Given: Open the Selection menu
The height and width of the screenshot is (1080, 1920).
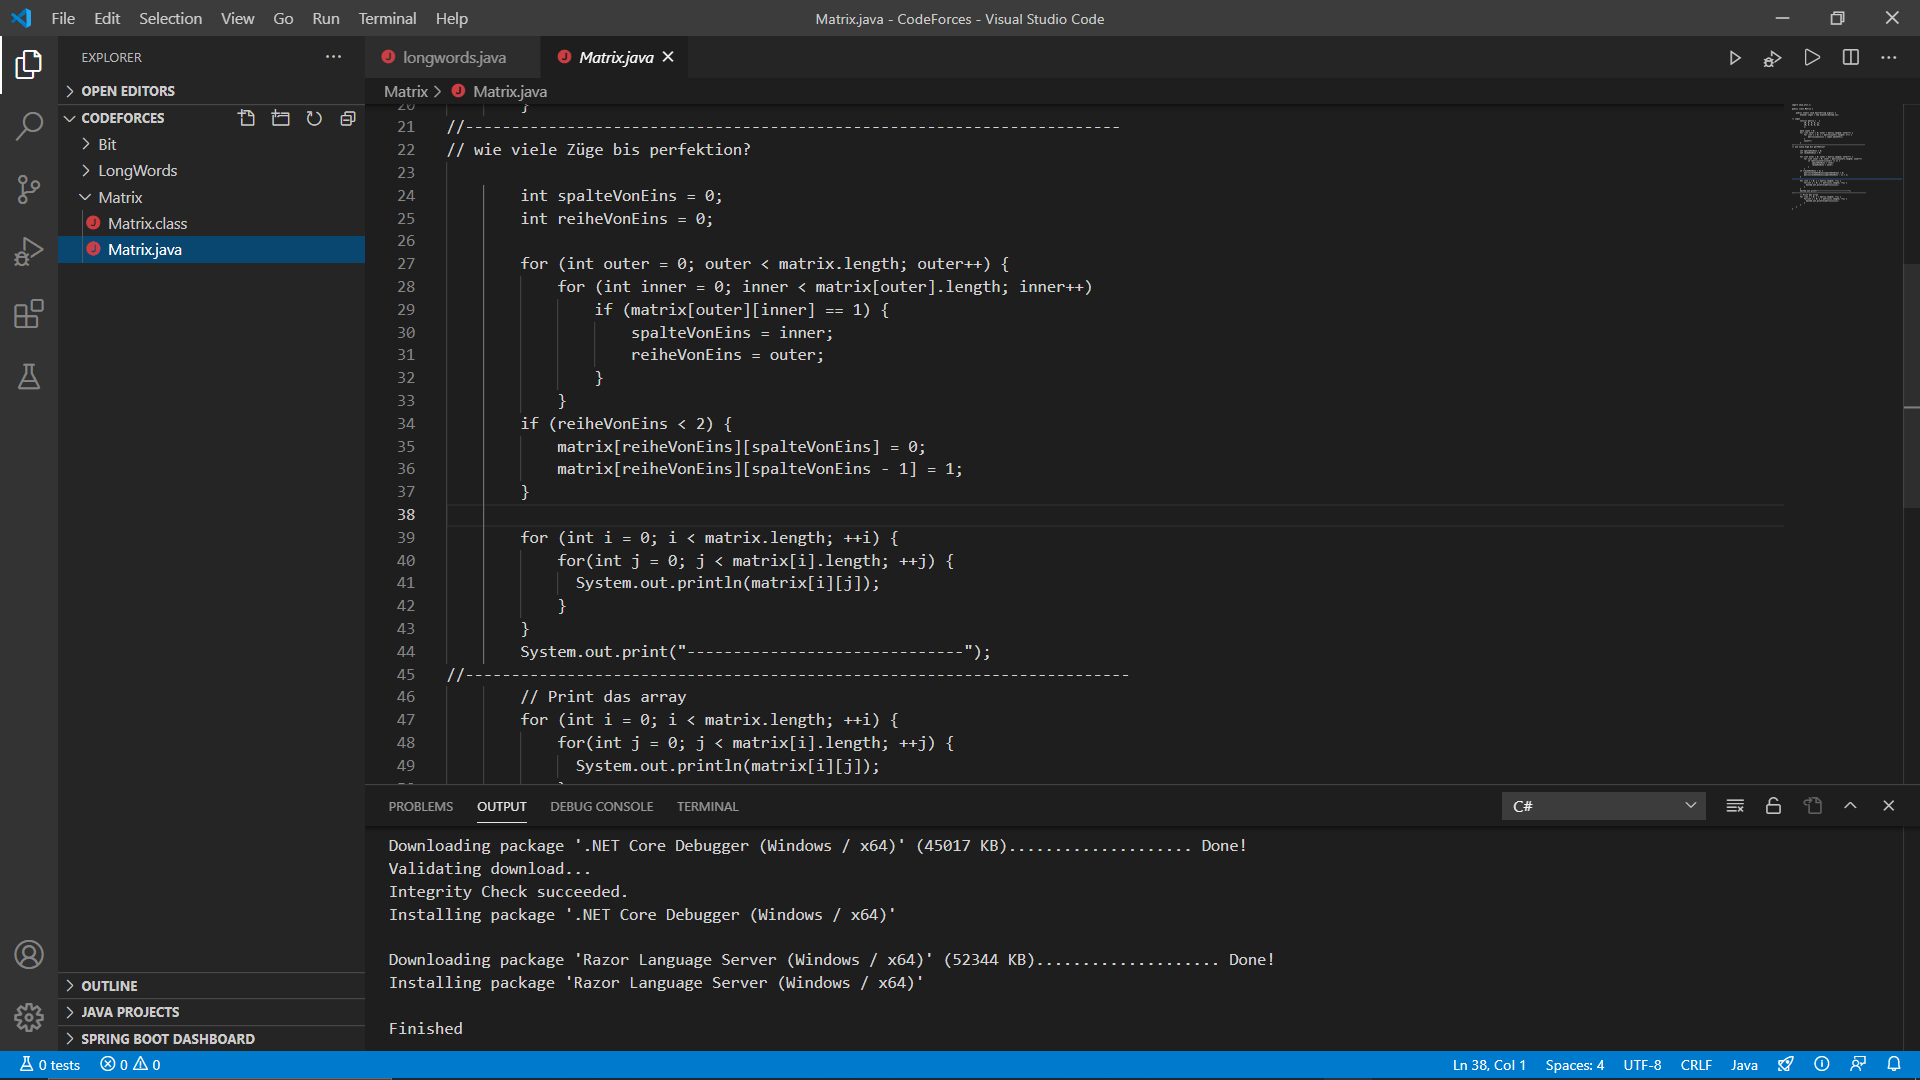Looking at the screenshot, I should pyautogui.click(x=170, y=18).
